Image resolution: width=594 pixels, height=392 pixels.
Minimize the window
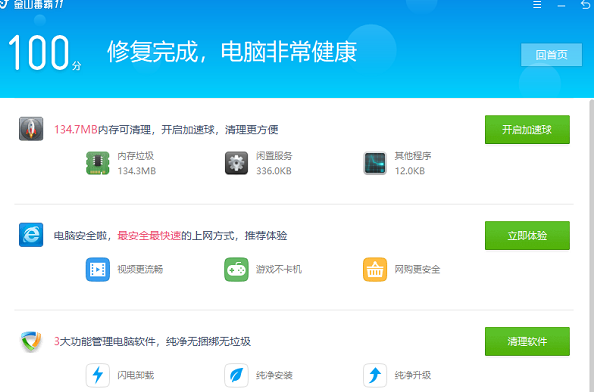(x=561, y=5)
